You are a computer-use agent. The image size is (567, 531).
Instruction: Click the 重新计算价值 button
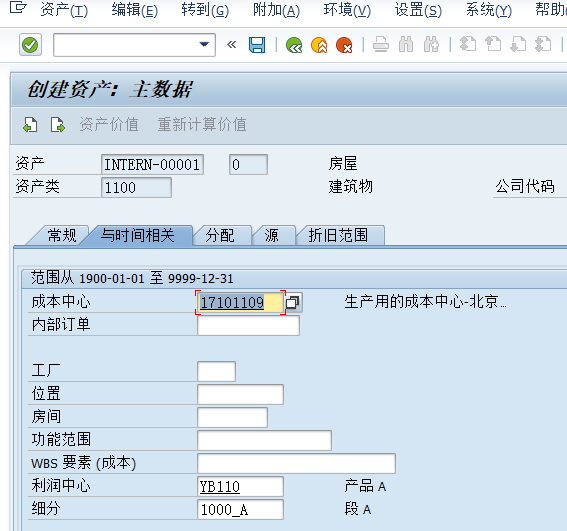pos(202,125)
